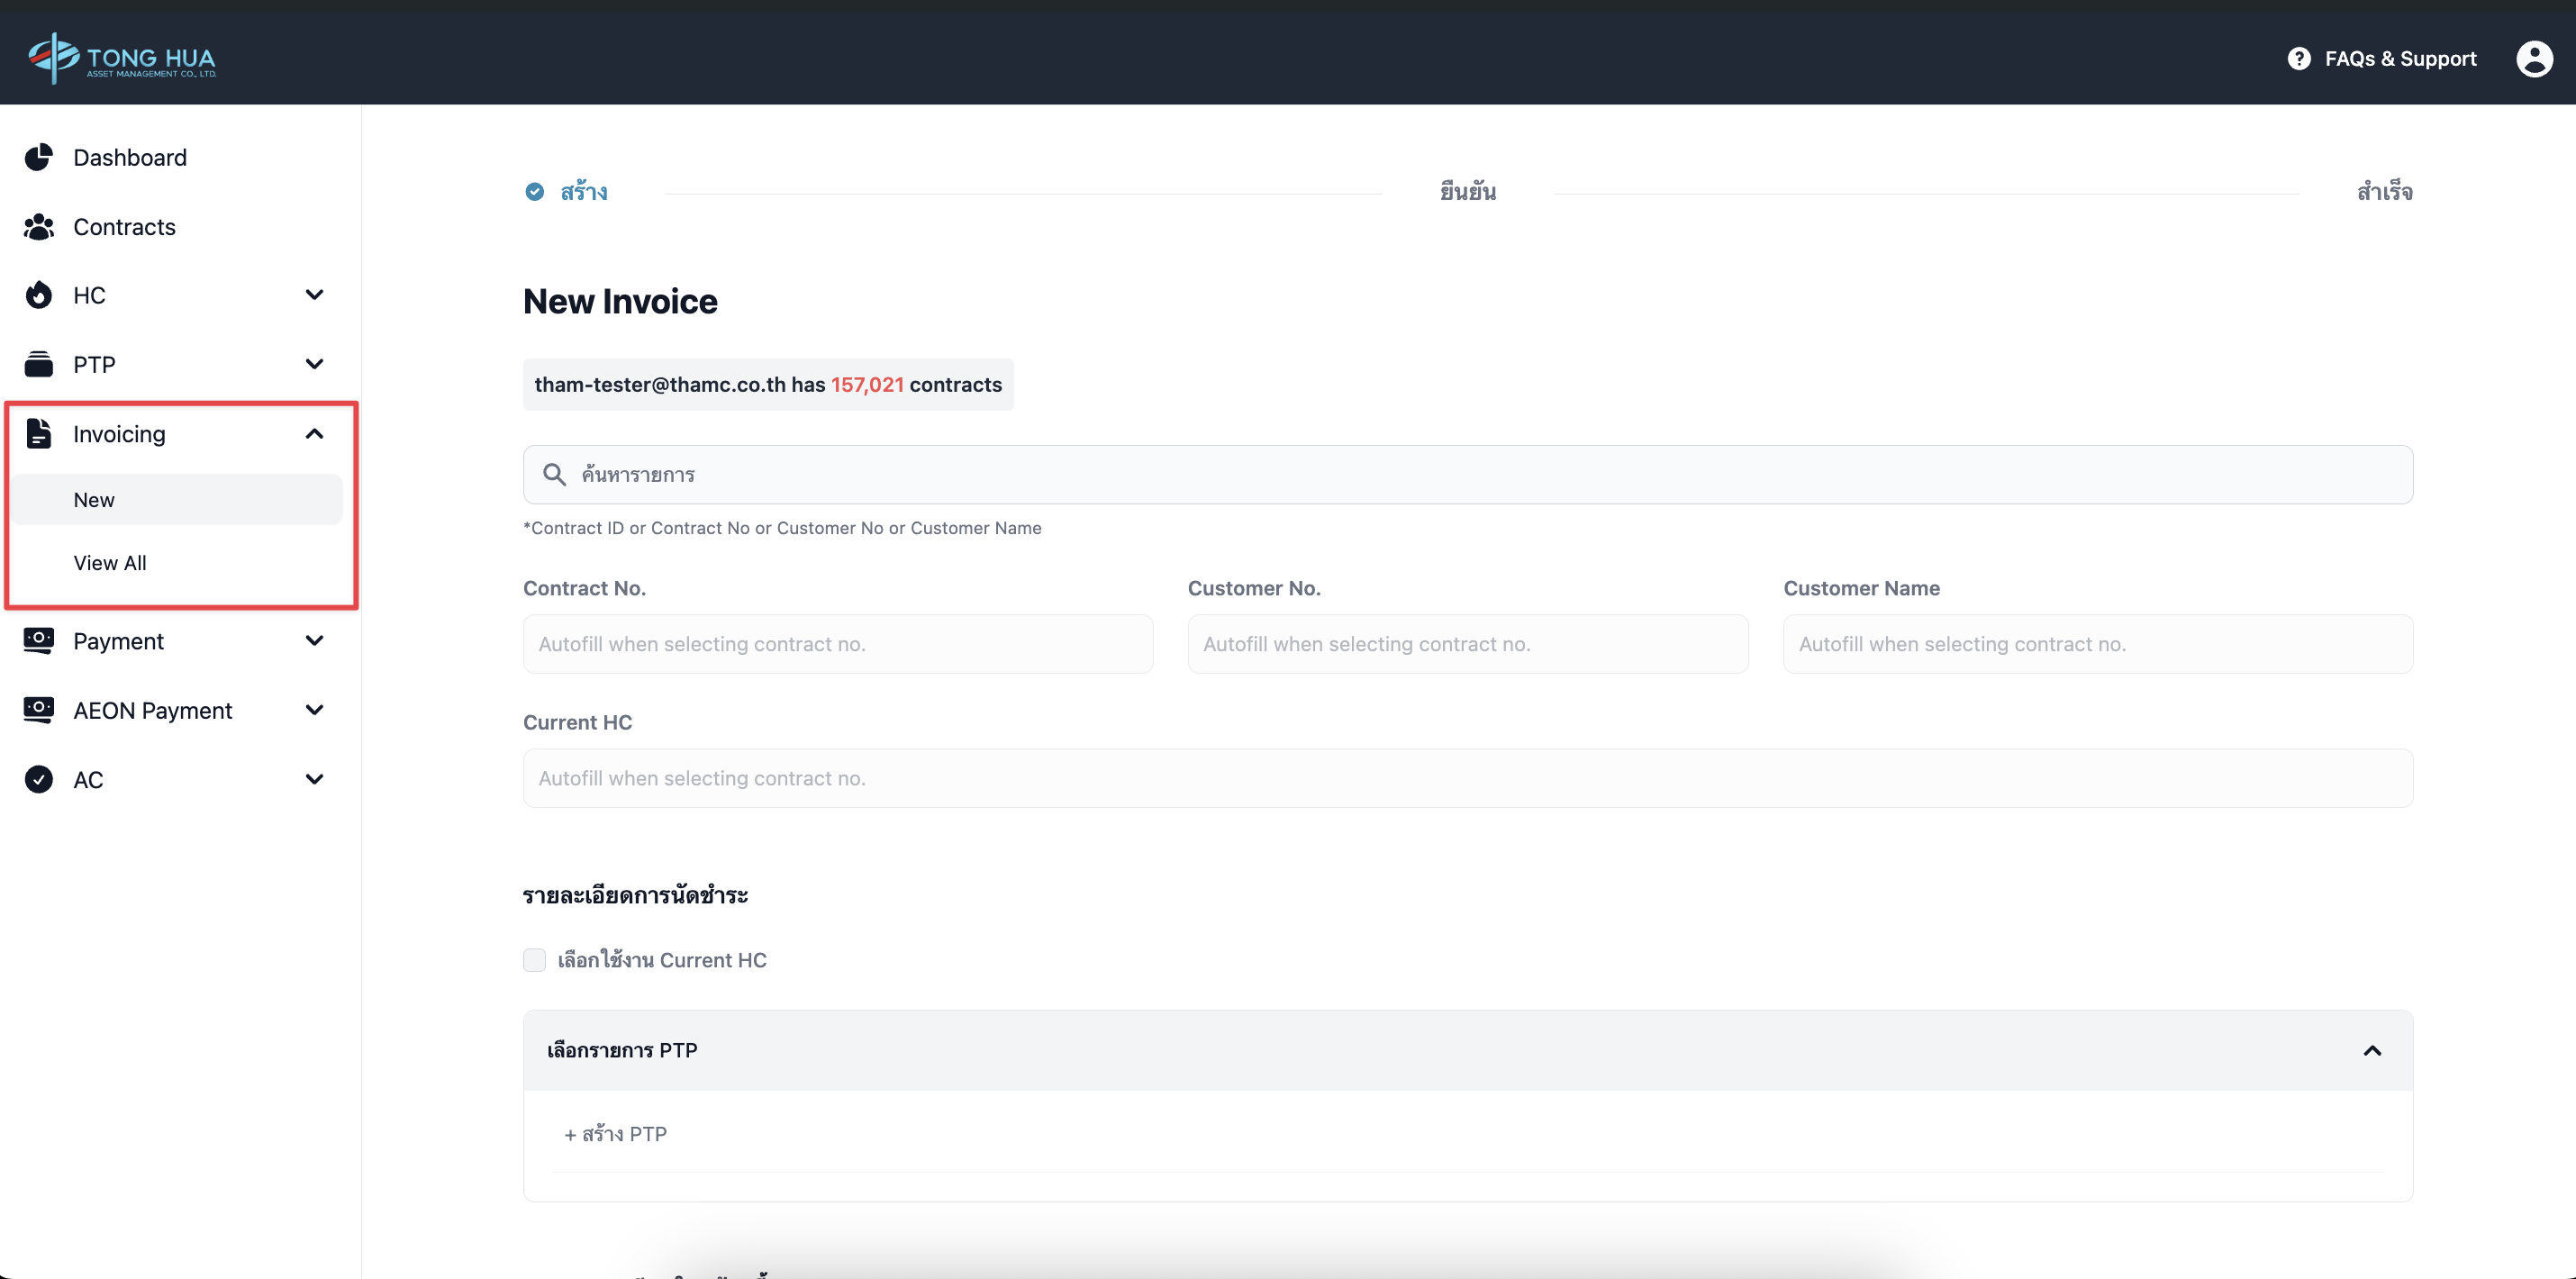This screenshot has width=2576, height=1279.
Task: Expand the HC menu chevron
Action: point(314,295)
